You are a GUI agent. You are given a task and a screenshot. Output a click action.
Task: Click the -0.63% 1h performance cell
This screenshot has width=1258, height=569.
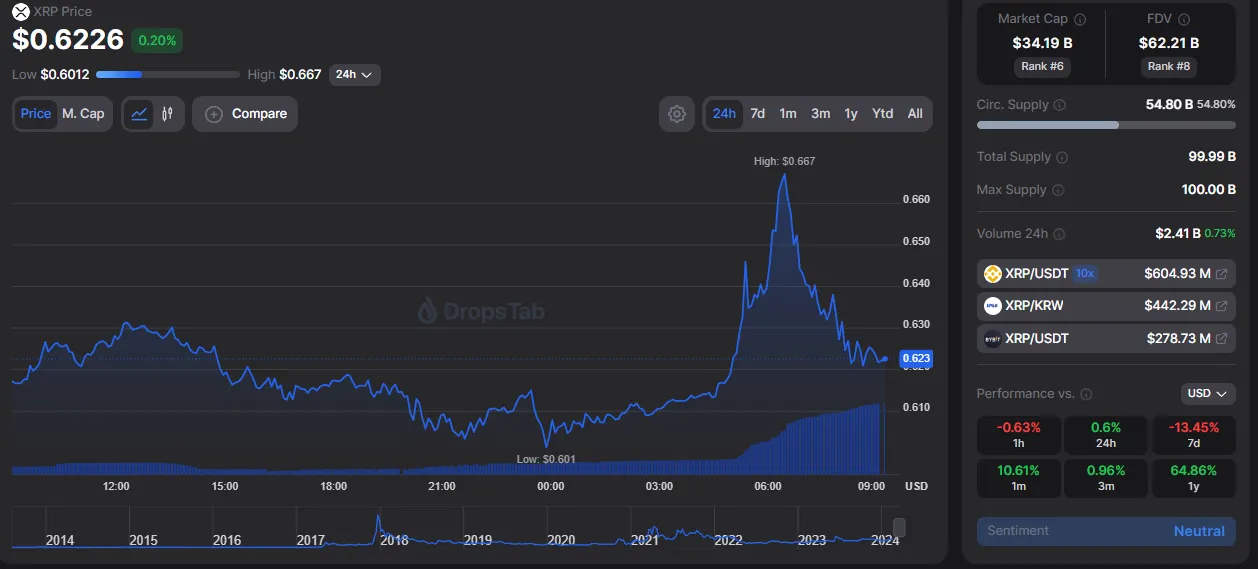click(x=1018, y=435)
